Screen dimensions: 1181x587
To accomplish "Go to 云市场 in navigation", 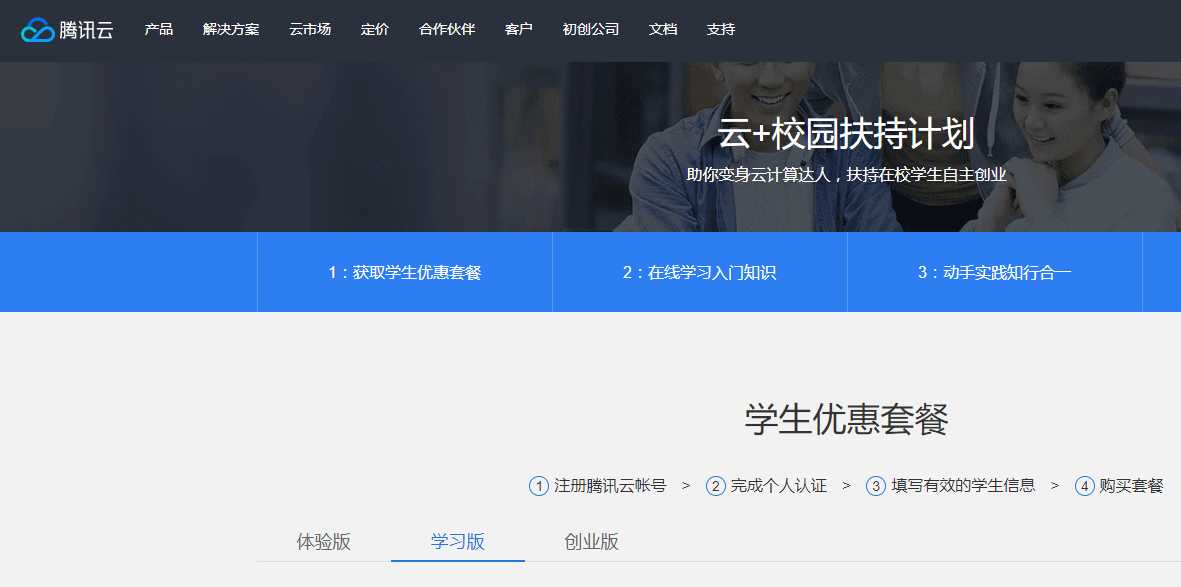I will pos(310,29).
